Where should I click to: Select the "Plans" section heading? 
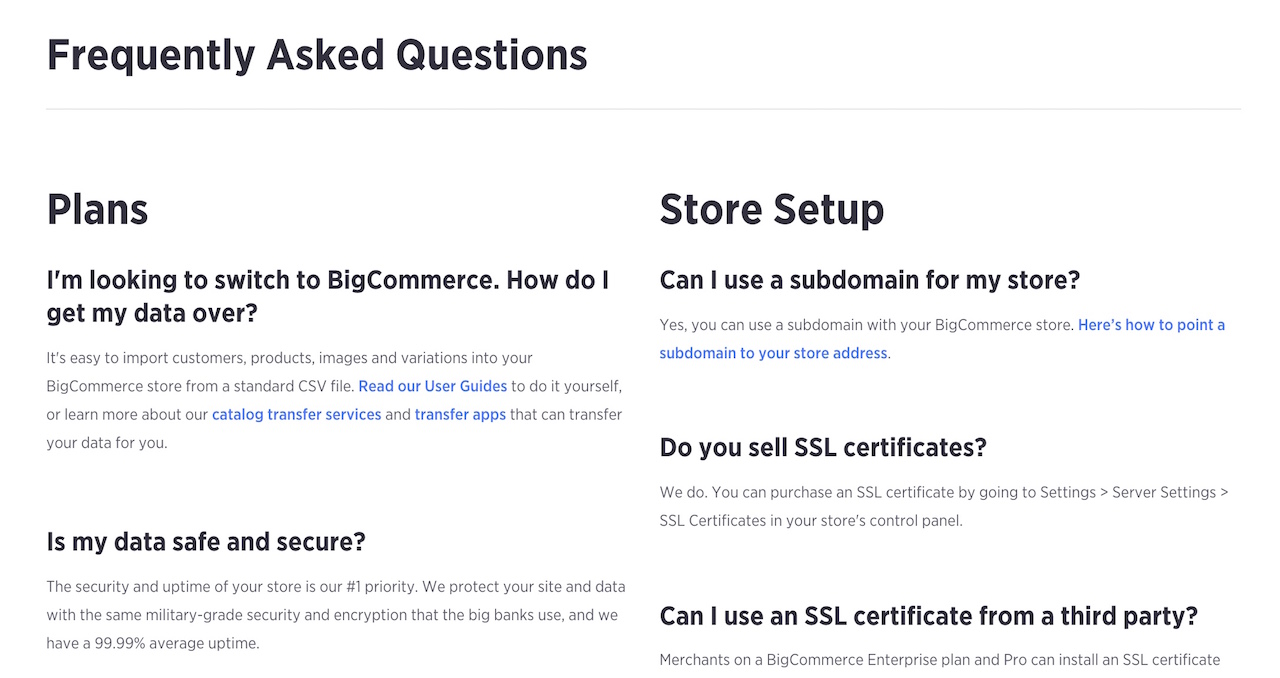97,210
